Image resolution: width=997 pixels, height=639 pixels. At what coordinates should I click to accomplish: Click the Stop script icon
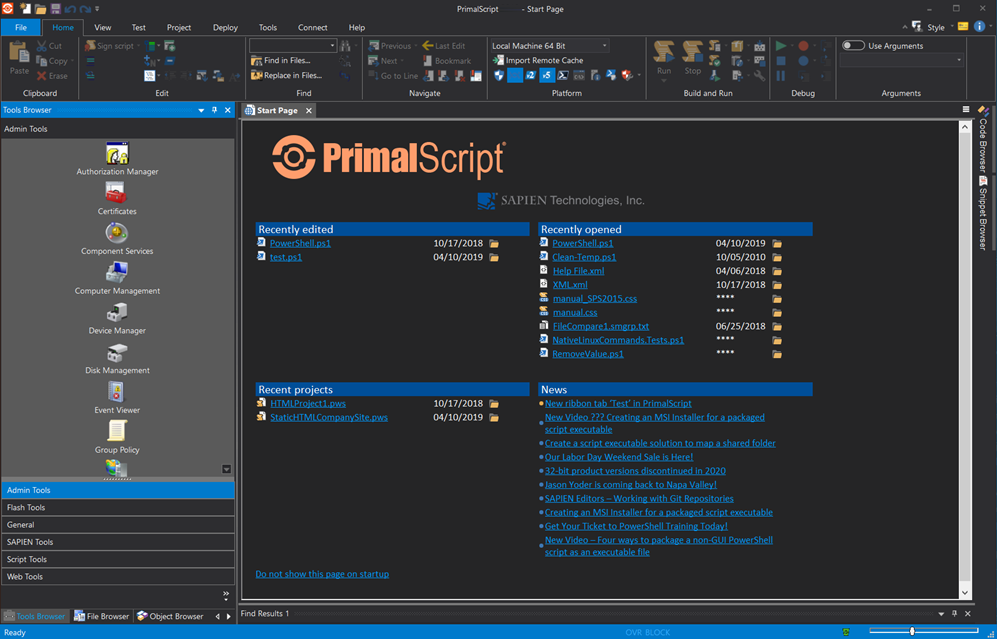(692, 52)
